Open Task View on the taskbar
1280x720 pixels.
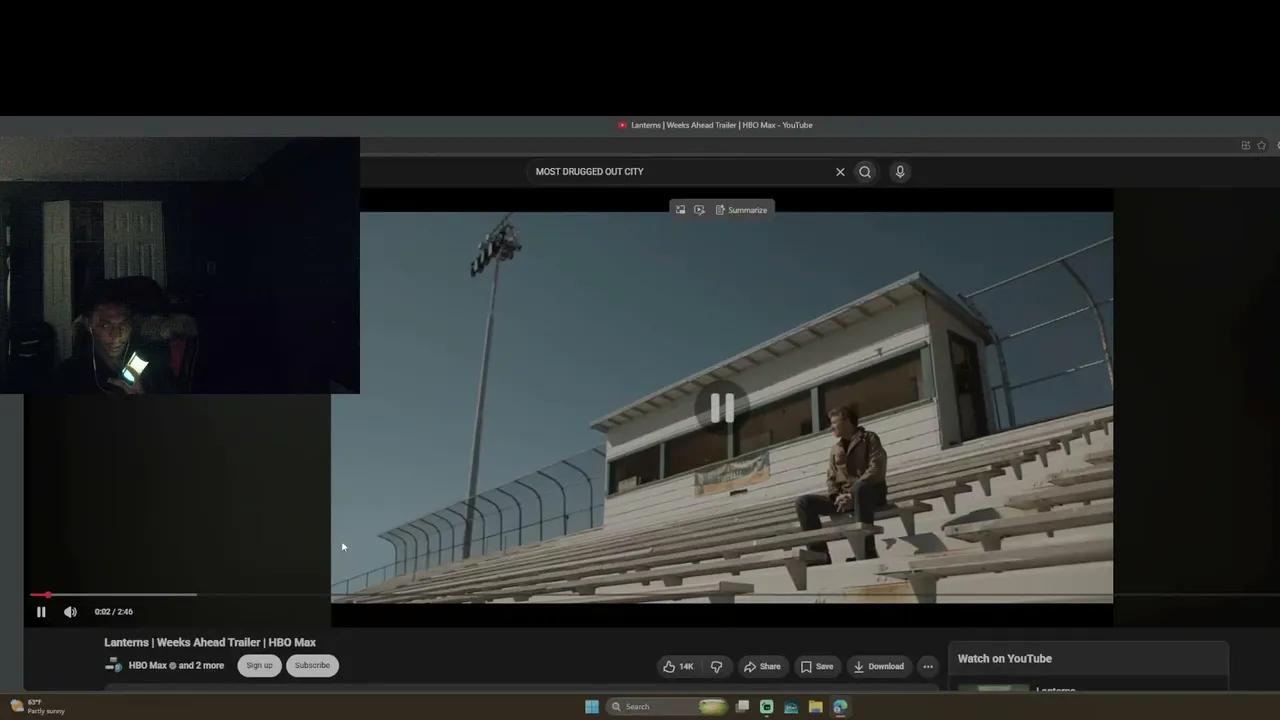coord(742,707)
